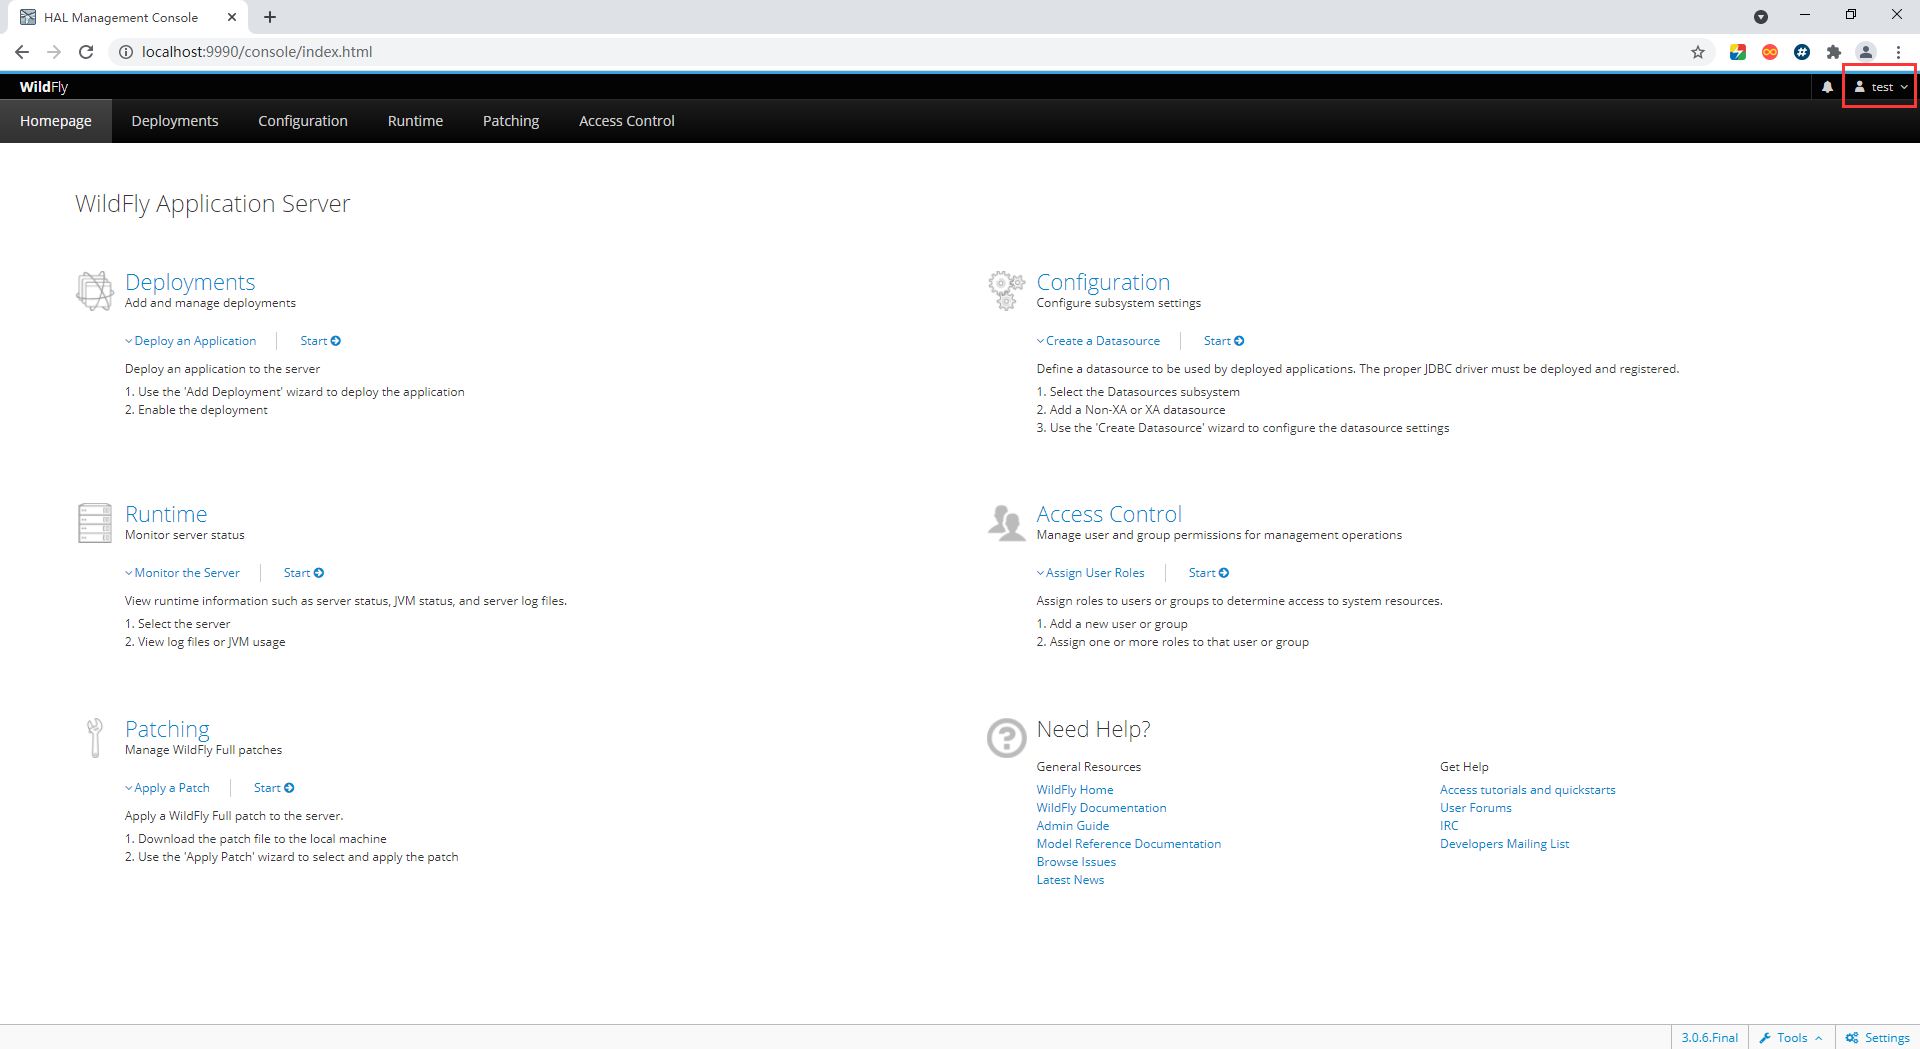Collapse the Monitor the Server expander
Image resolution: width=1920 pixels, height=1049 pixels.
pyautogui.click(x=182, y=573)
